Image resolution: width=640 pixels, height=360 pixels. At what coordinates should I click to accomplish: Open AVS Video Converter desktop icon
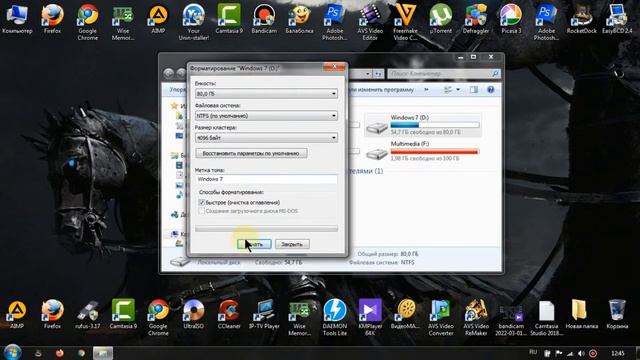[x=440, y=318]
